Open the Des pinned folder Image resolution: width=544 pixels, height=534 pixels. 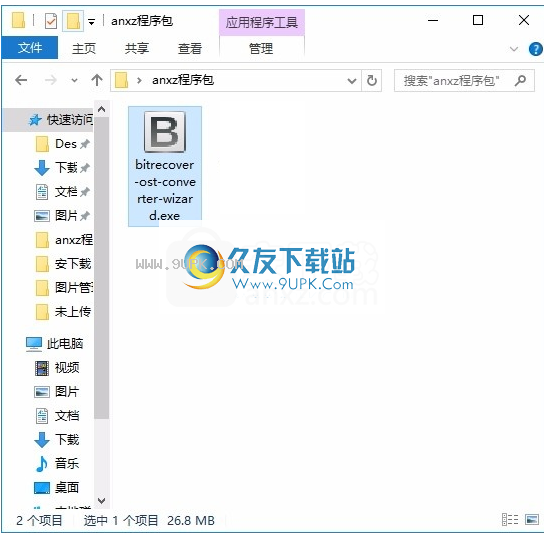click(x=62, y=144)
